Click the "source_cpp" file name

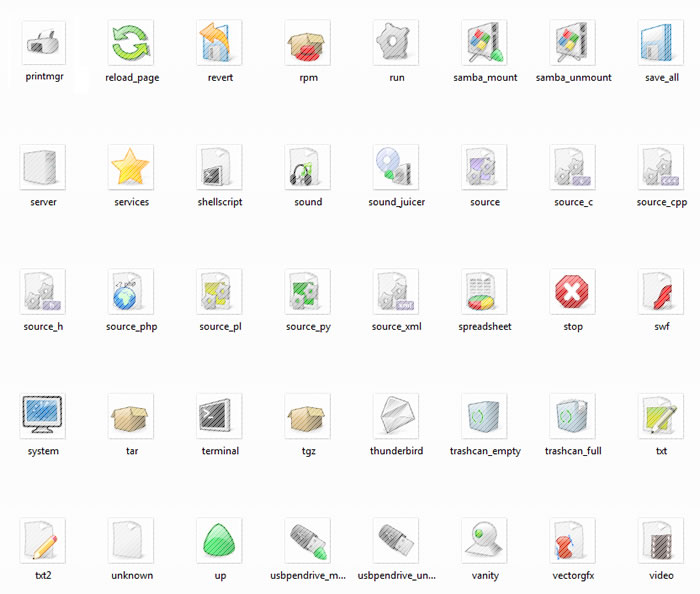[662, 203]
